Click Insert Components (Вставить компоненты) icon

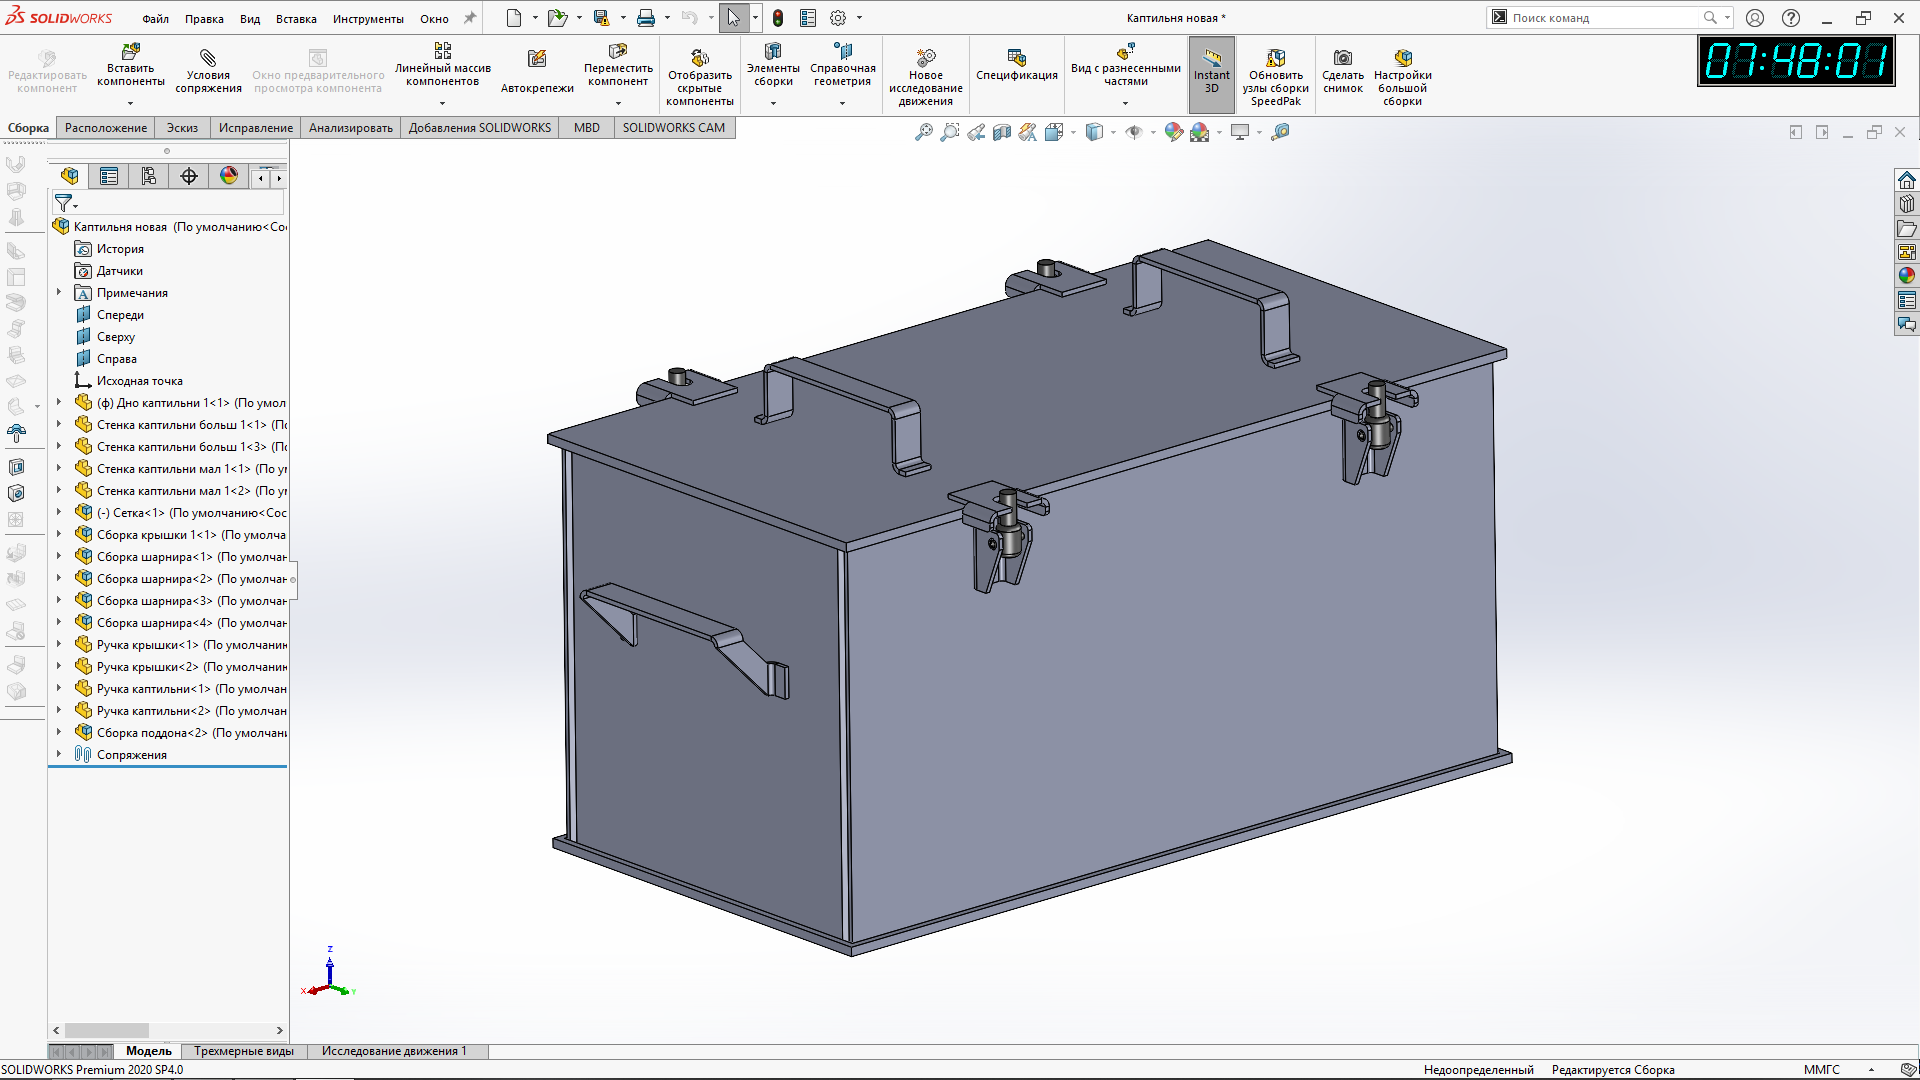pyautogui.click(x=130, y=51)
